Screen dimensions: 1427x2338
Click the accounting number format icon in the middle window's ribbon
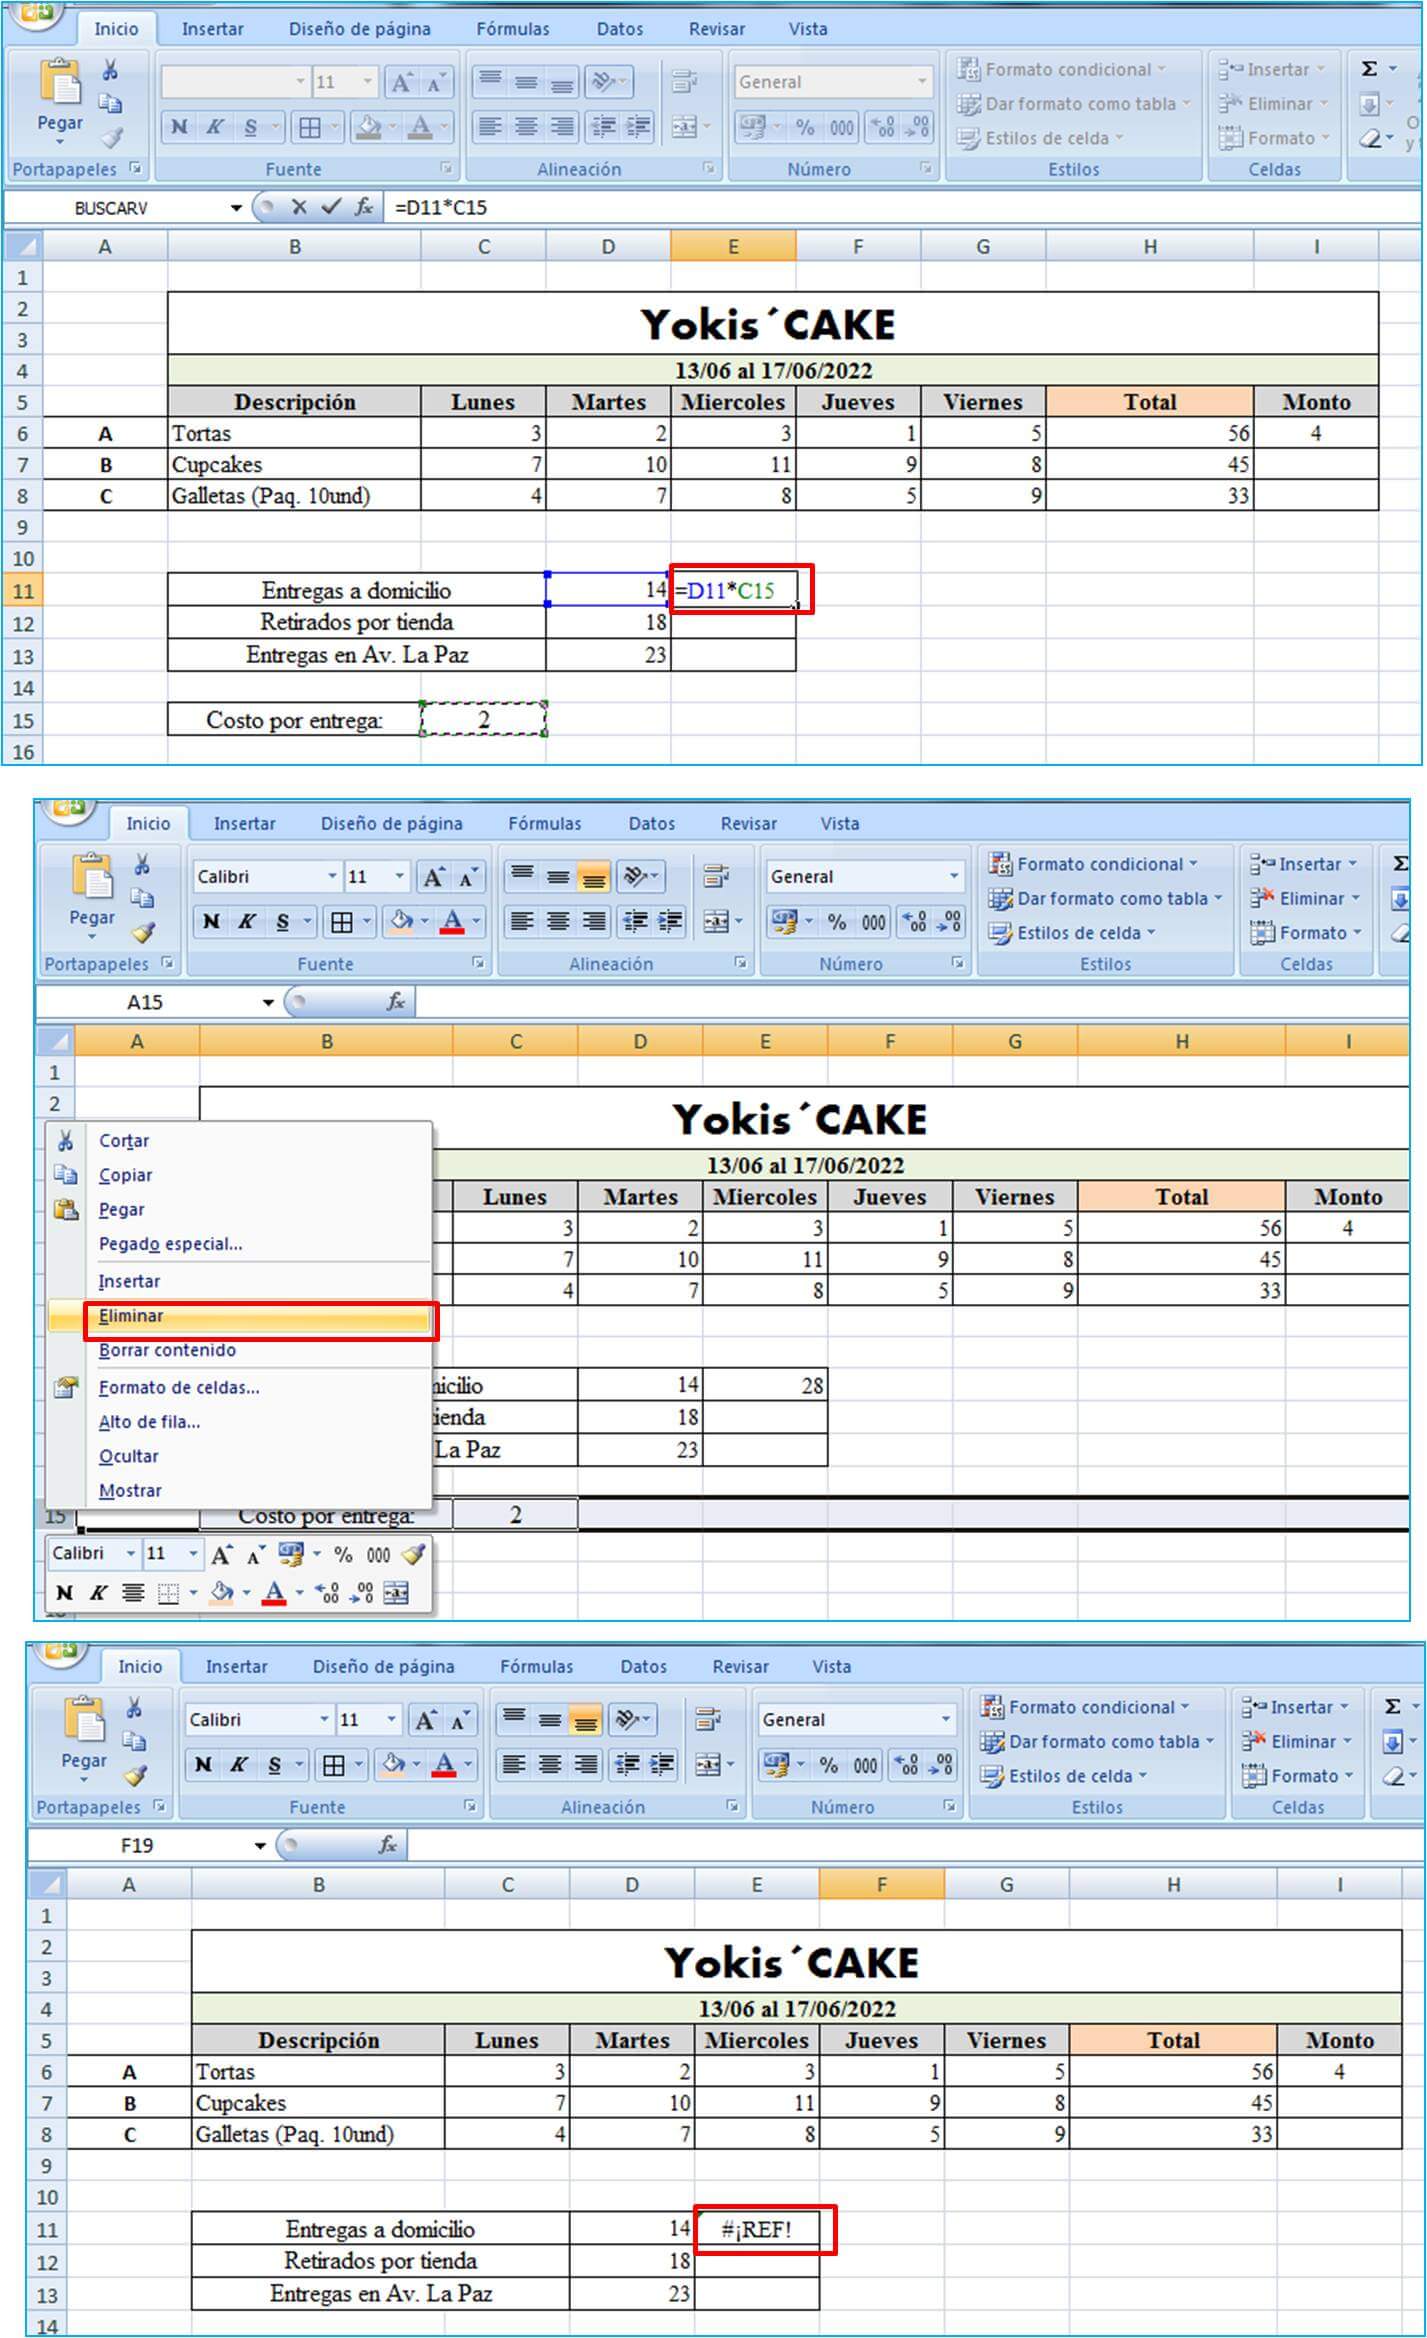(x=786, y=921)
